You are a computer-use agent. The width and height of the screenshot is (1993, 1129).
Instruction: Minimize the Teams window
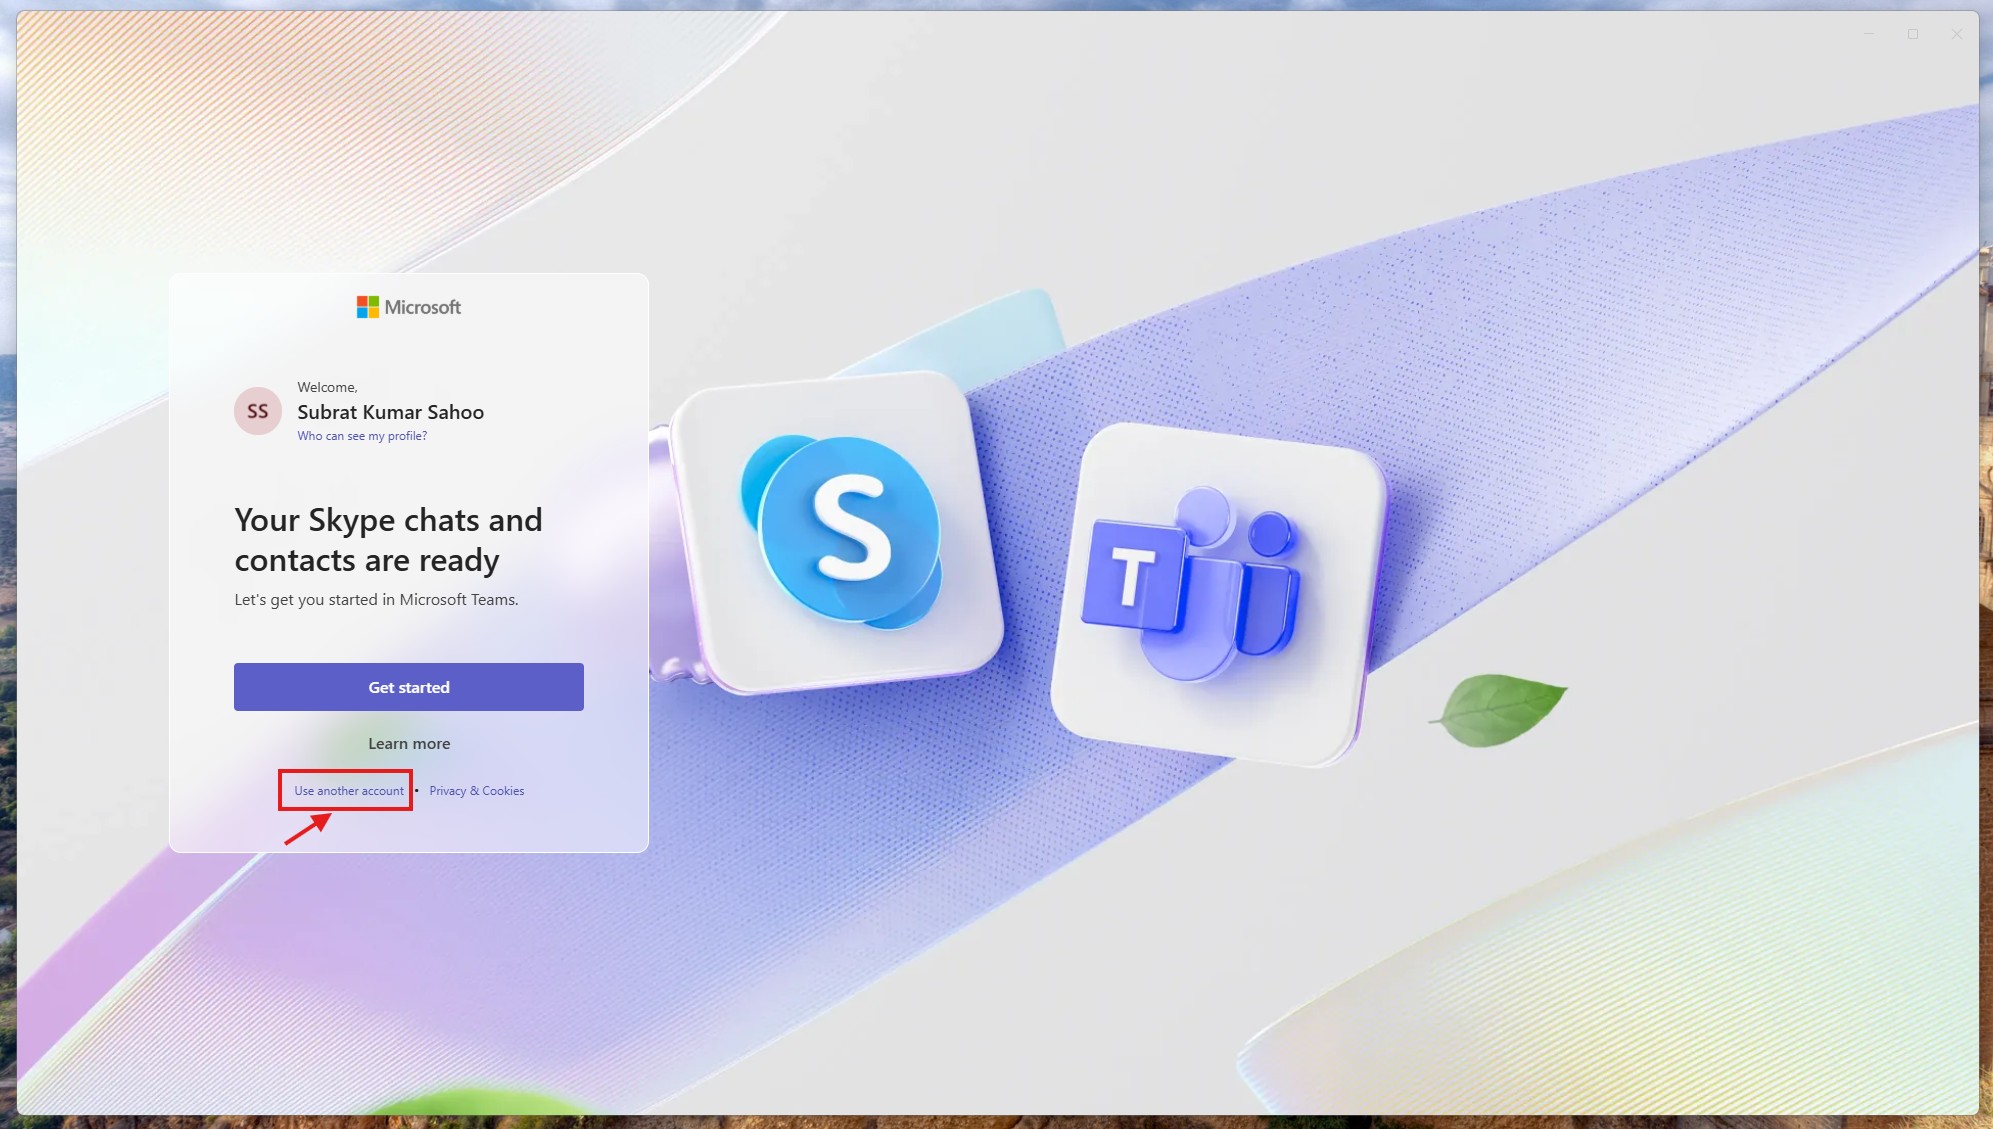1868,34
